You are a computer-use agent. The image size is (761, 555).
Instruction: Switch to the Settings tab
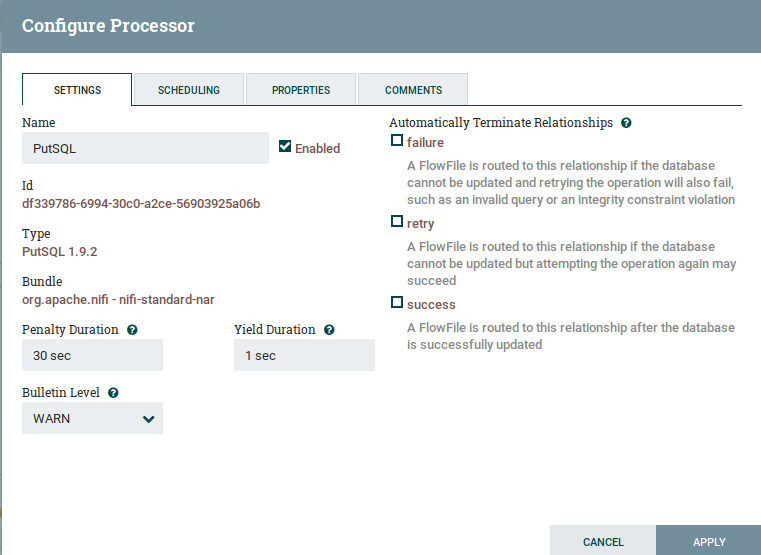click(x=77, y=90)
